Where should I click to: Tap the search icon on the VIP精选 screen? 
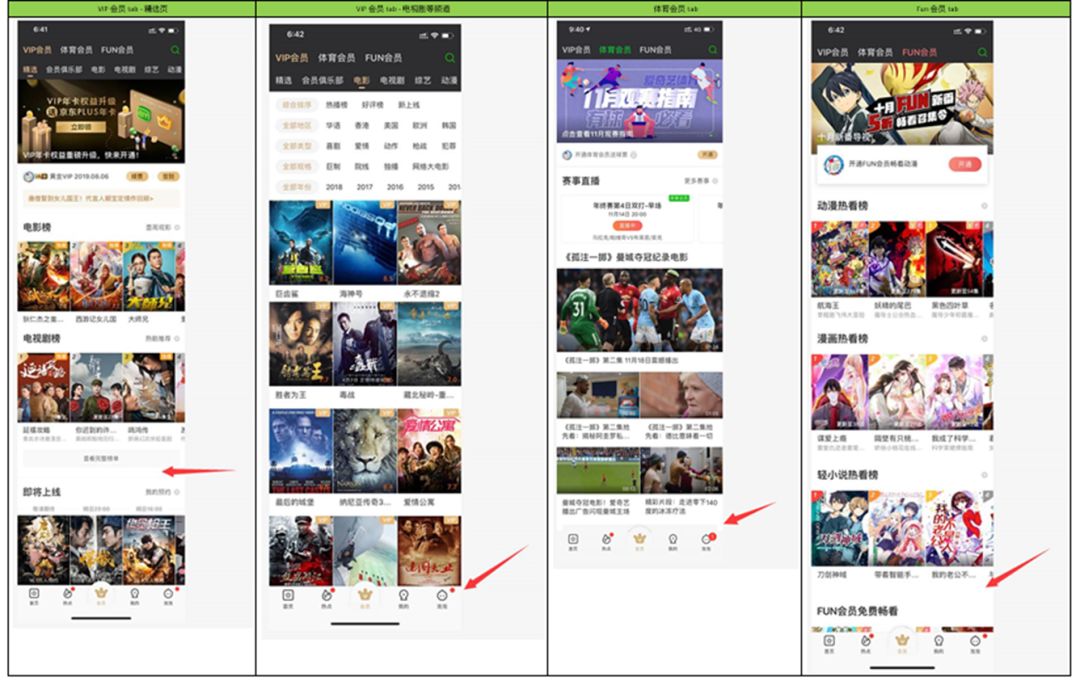[175, 50]
